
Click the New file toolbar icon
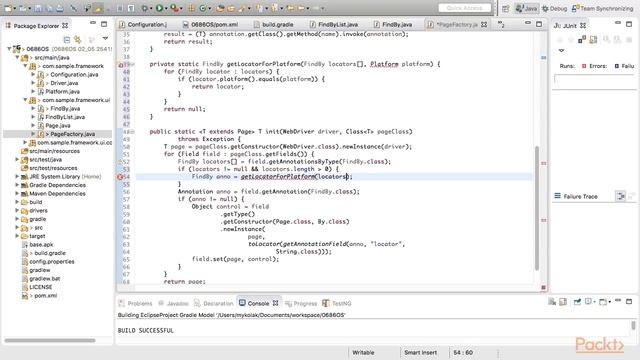click(x=8, y=8)
